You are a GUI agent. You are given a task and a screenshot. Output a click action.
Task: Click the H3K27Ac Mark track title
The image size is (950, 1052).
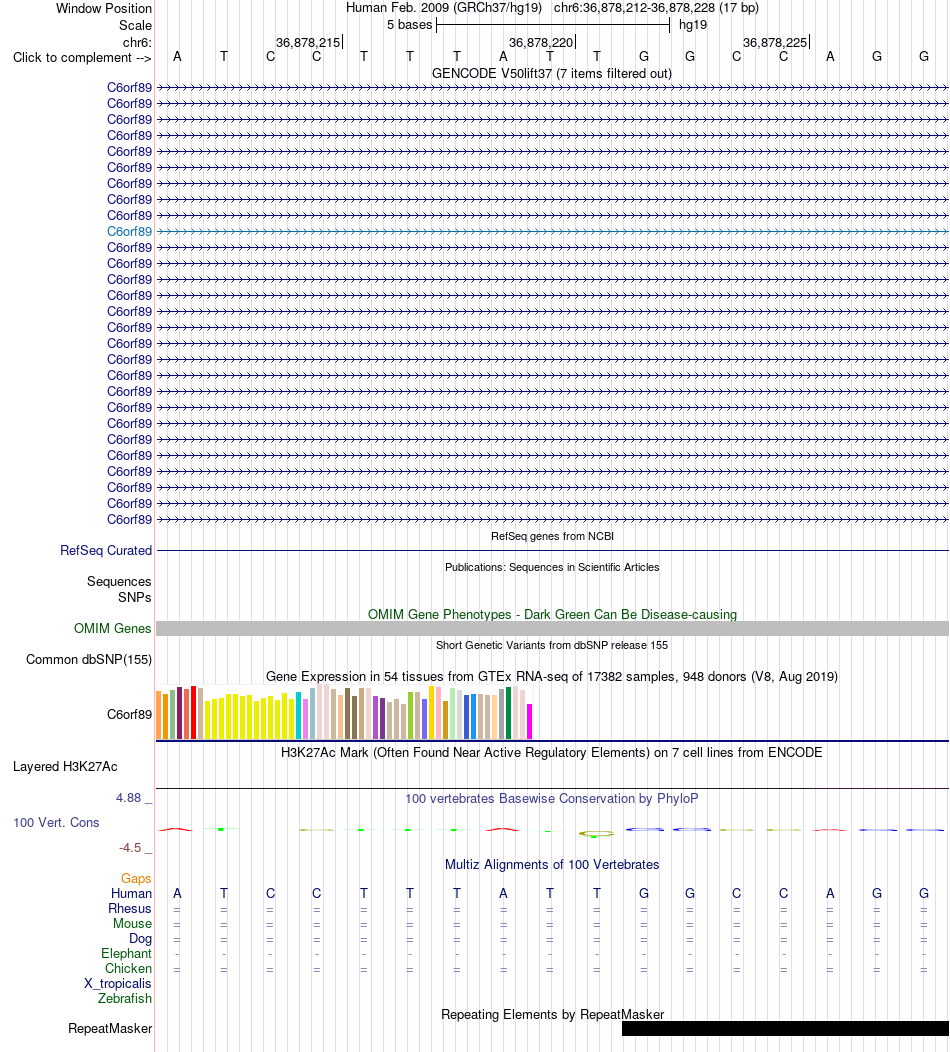click(x=551, y=753)
